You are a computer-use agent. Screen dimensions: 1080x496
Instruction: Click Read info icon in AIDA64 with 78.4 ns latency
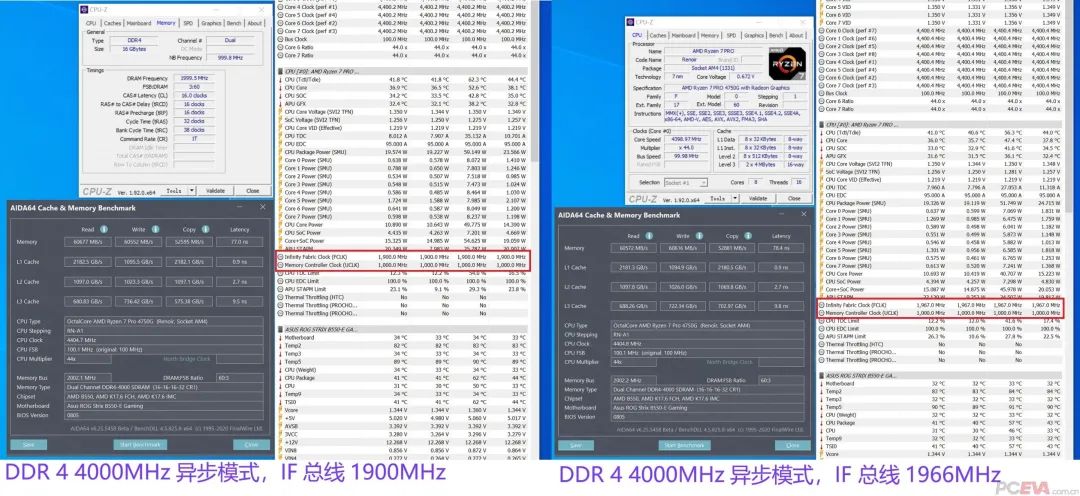651,236
